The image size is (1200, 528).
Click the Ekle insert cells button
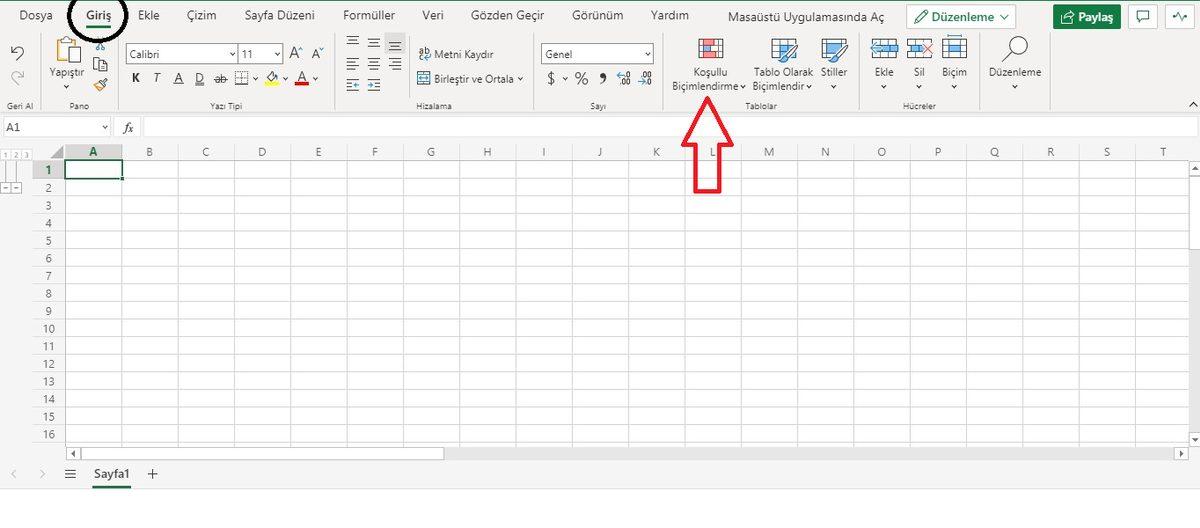pyautogui.click(x=884, y=64)
